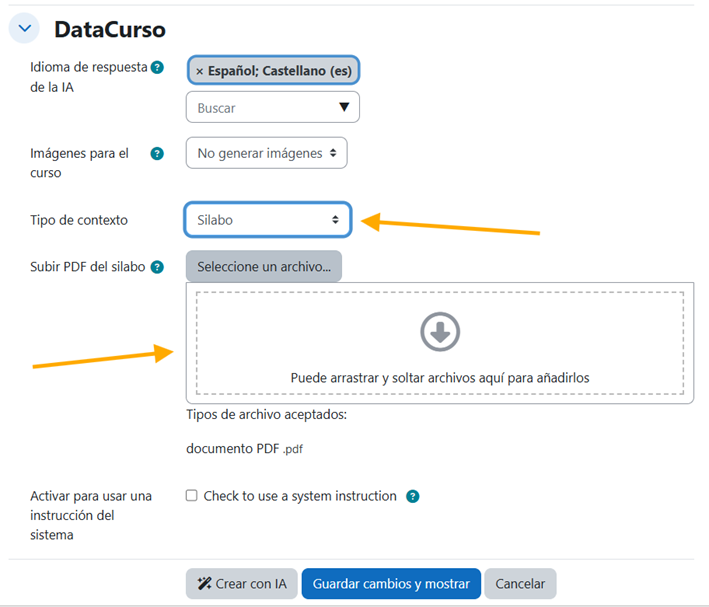Viewport: 709px width, 607px height.
Task: Show help beside the system instruction checkbox
Action: pyautogui.click(x=413, y=496)
